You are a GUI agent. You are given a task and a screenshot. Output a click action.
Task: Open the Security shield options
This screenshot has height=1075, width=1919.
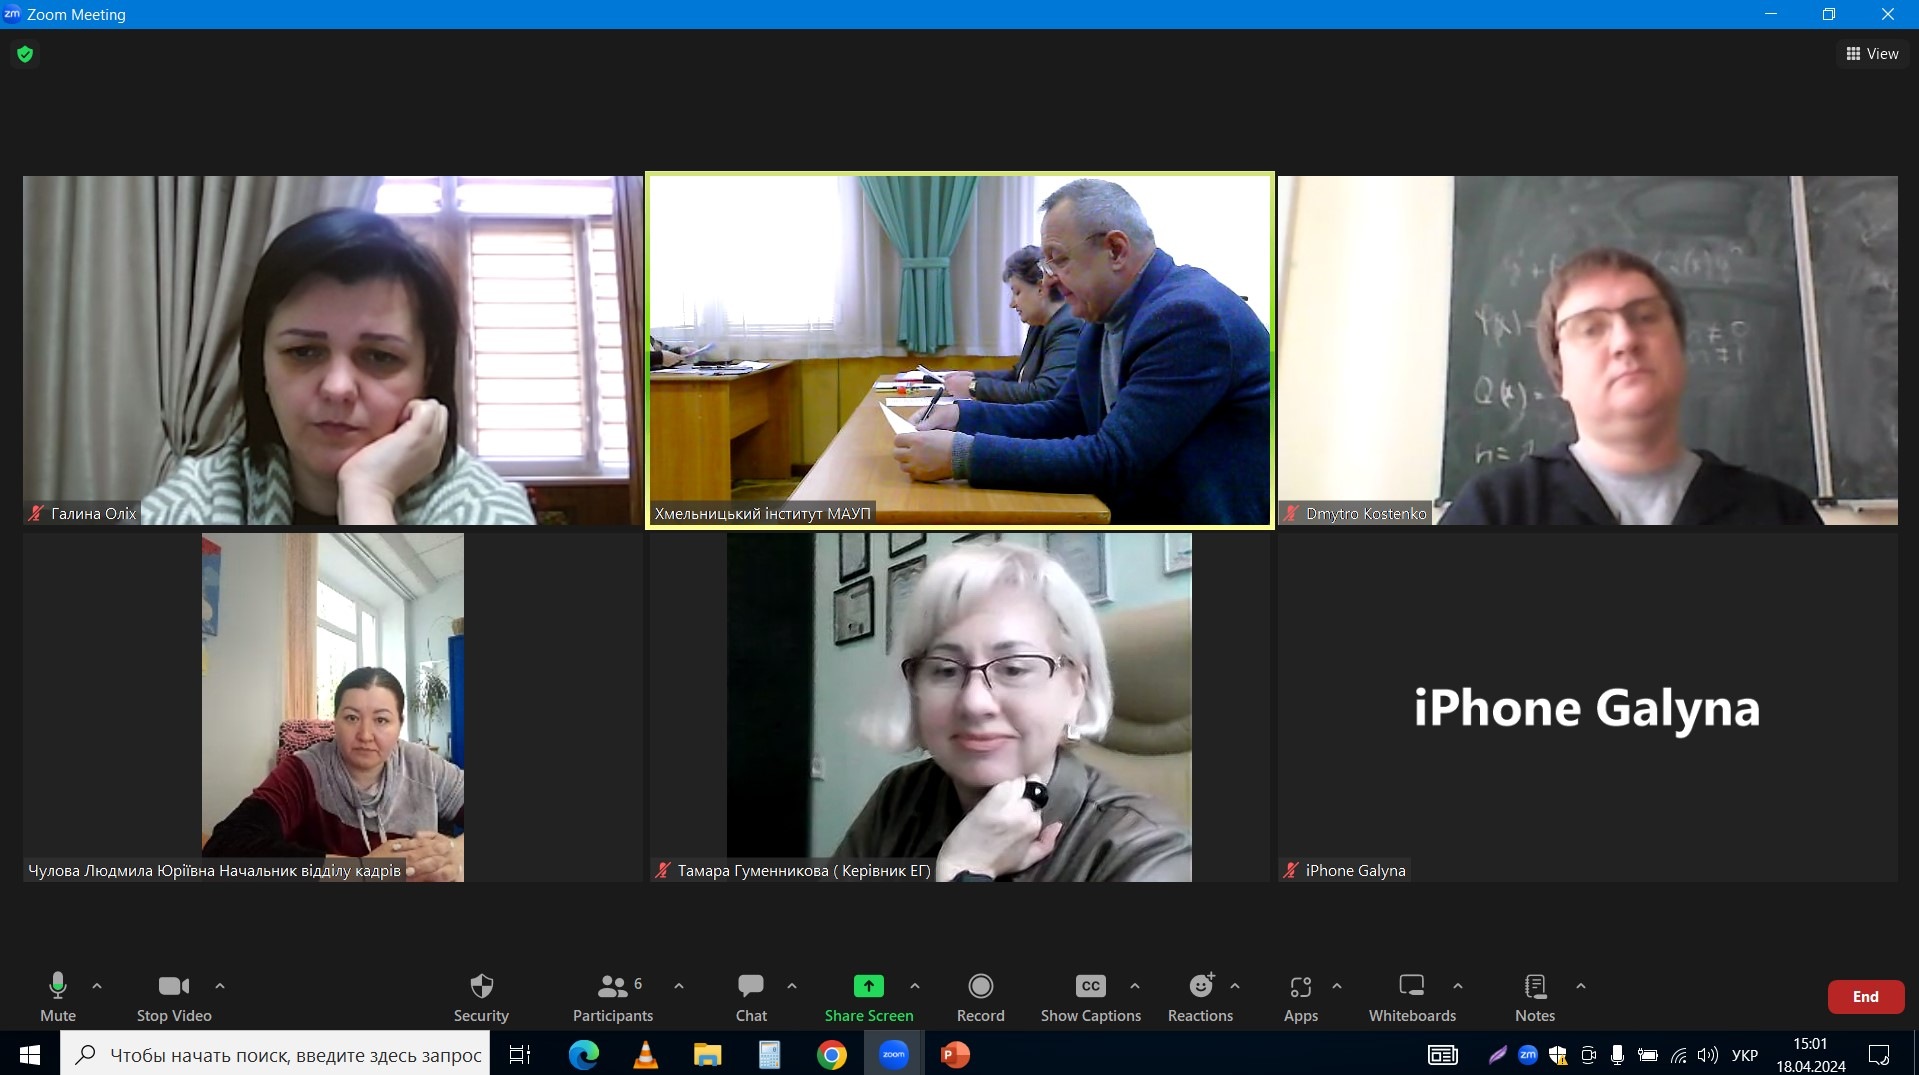(x=481, y=996)
